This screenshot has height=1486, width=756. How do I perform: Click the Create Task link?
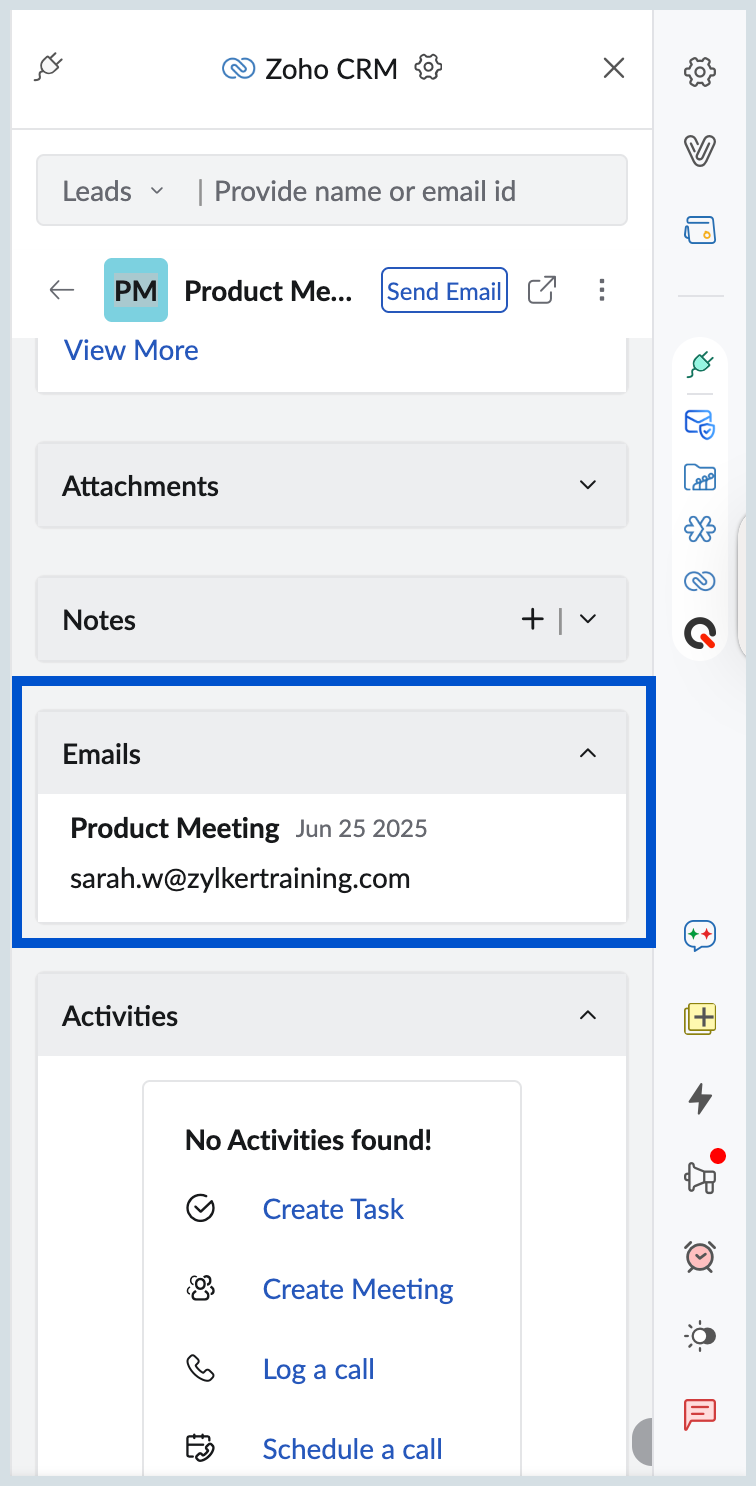(x=333, y=1209)
